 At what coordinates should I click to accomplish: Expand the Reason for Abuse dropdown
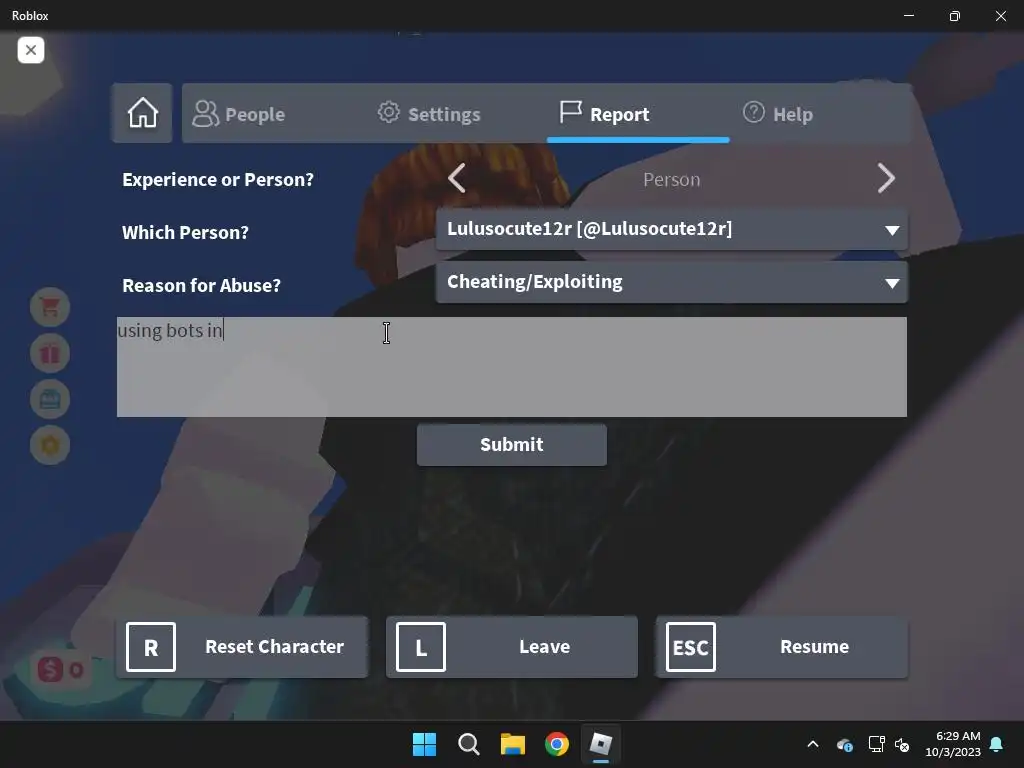coord(672,282)
